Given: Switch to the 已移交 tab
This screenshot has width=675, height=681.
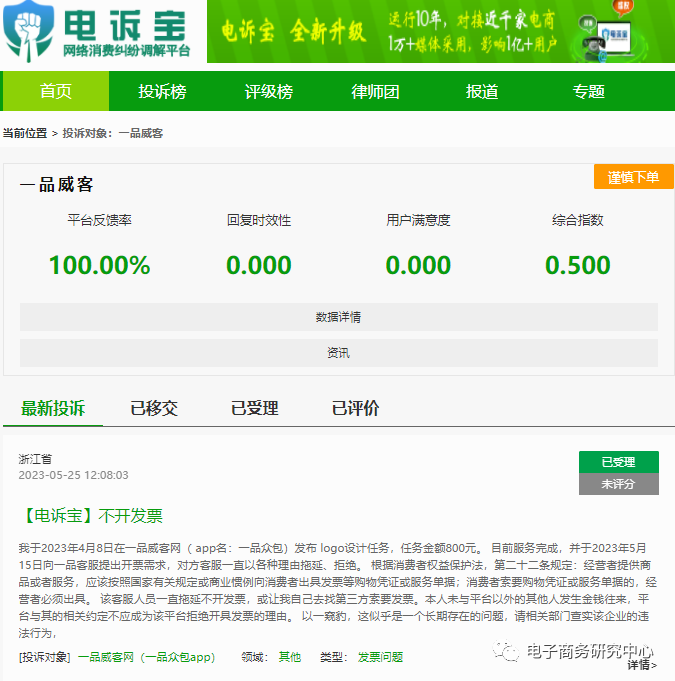Looking at the screenshot, I should pyautogui.click(x=154, y=408).
